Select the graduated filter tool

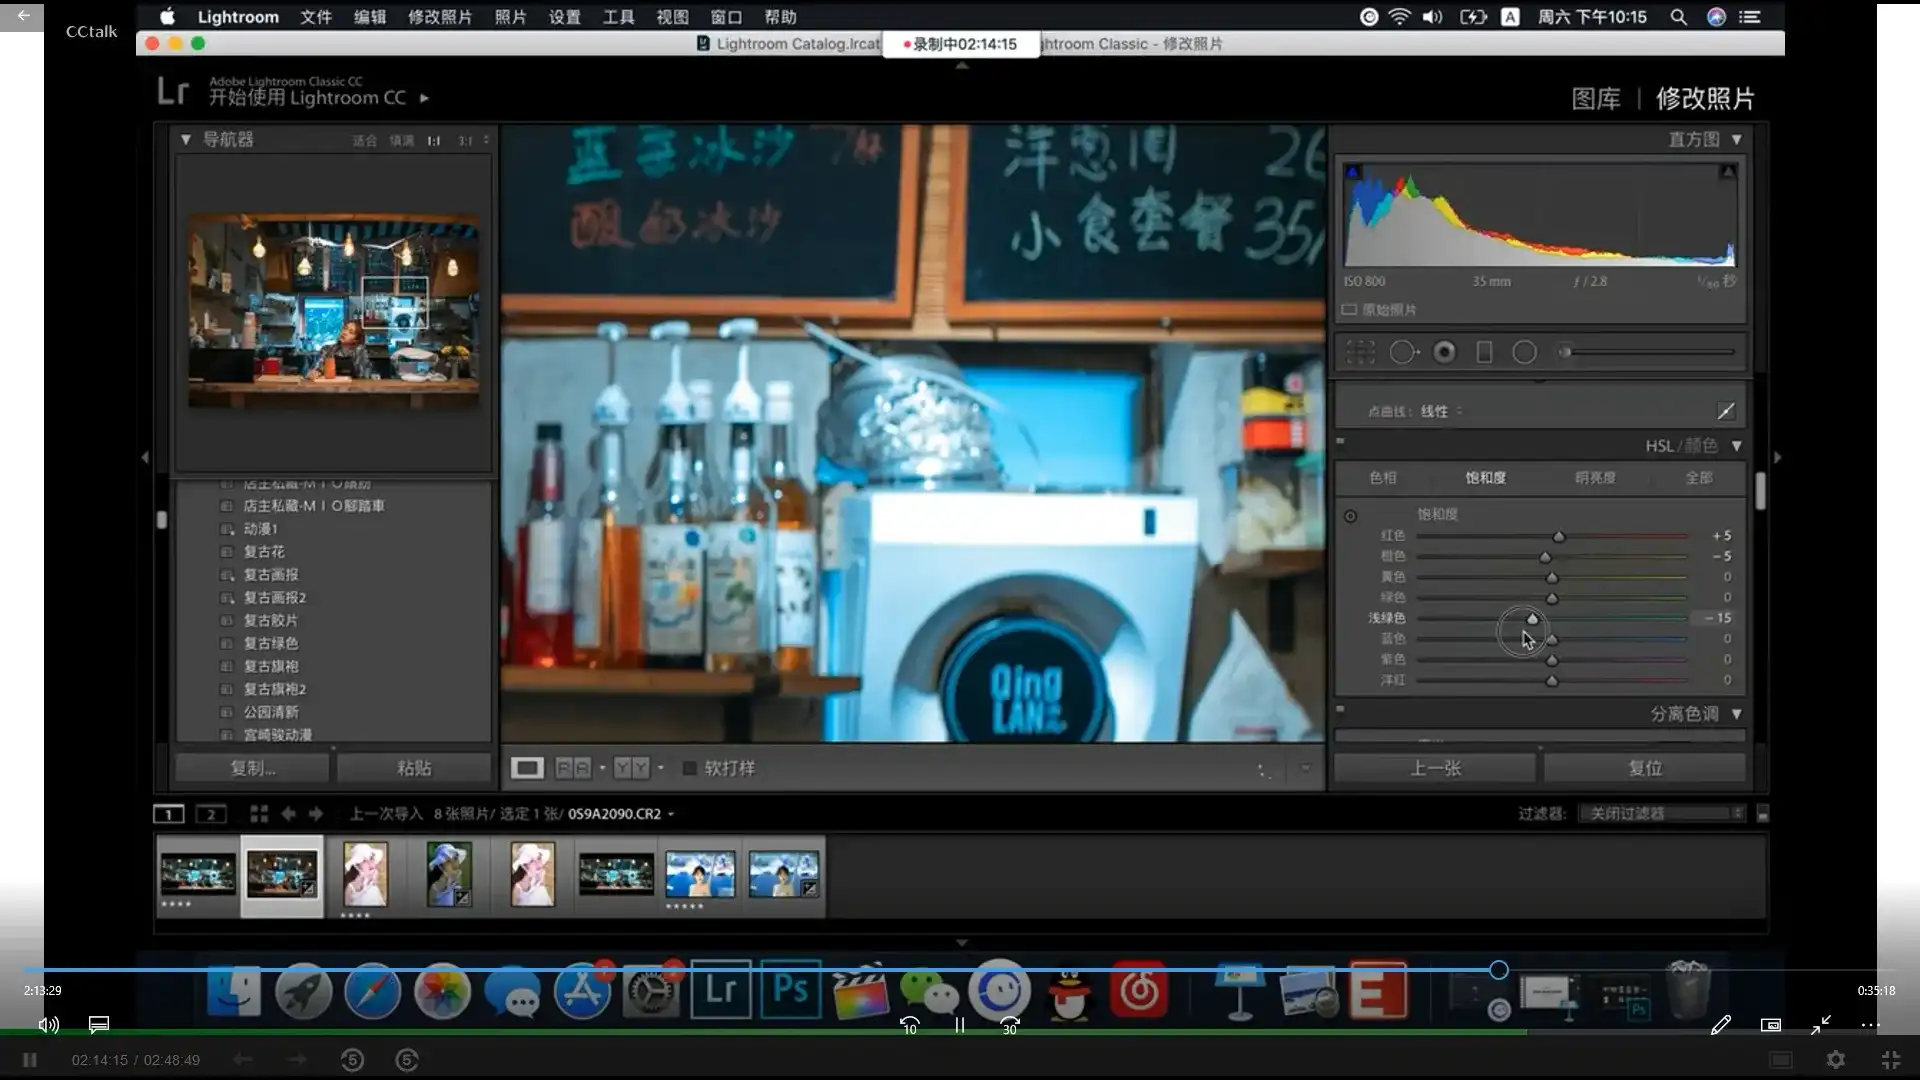coord(1485,352)
